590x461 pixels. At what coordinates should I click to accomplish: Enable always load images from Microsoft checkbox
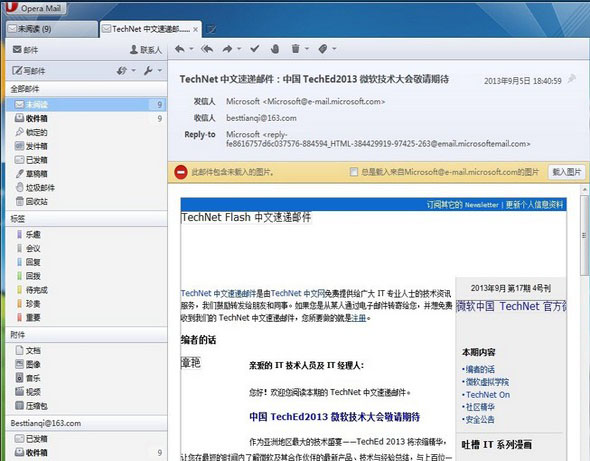354,172
